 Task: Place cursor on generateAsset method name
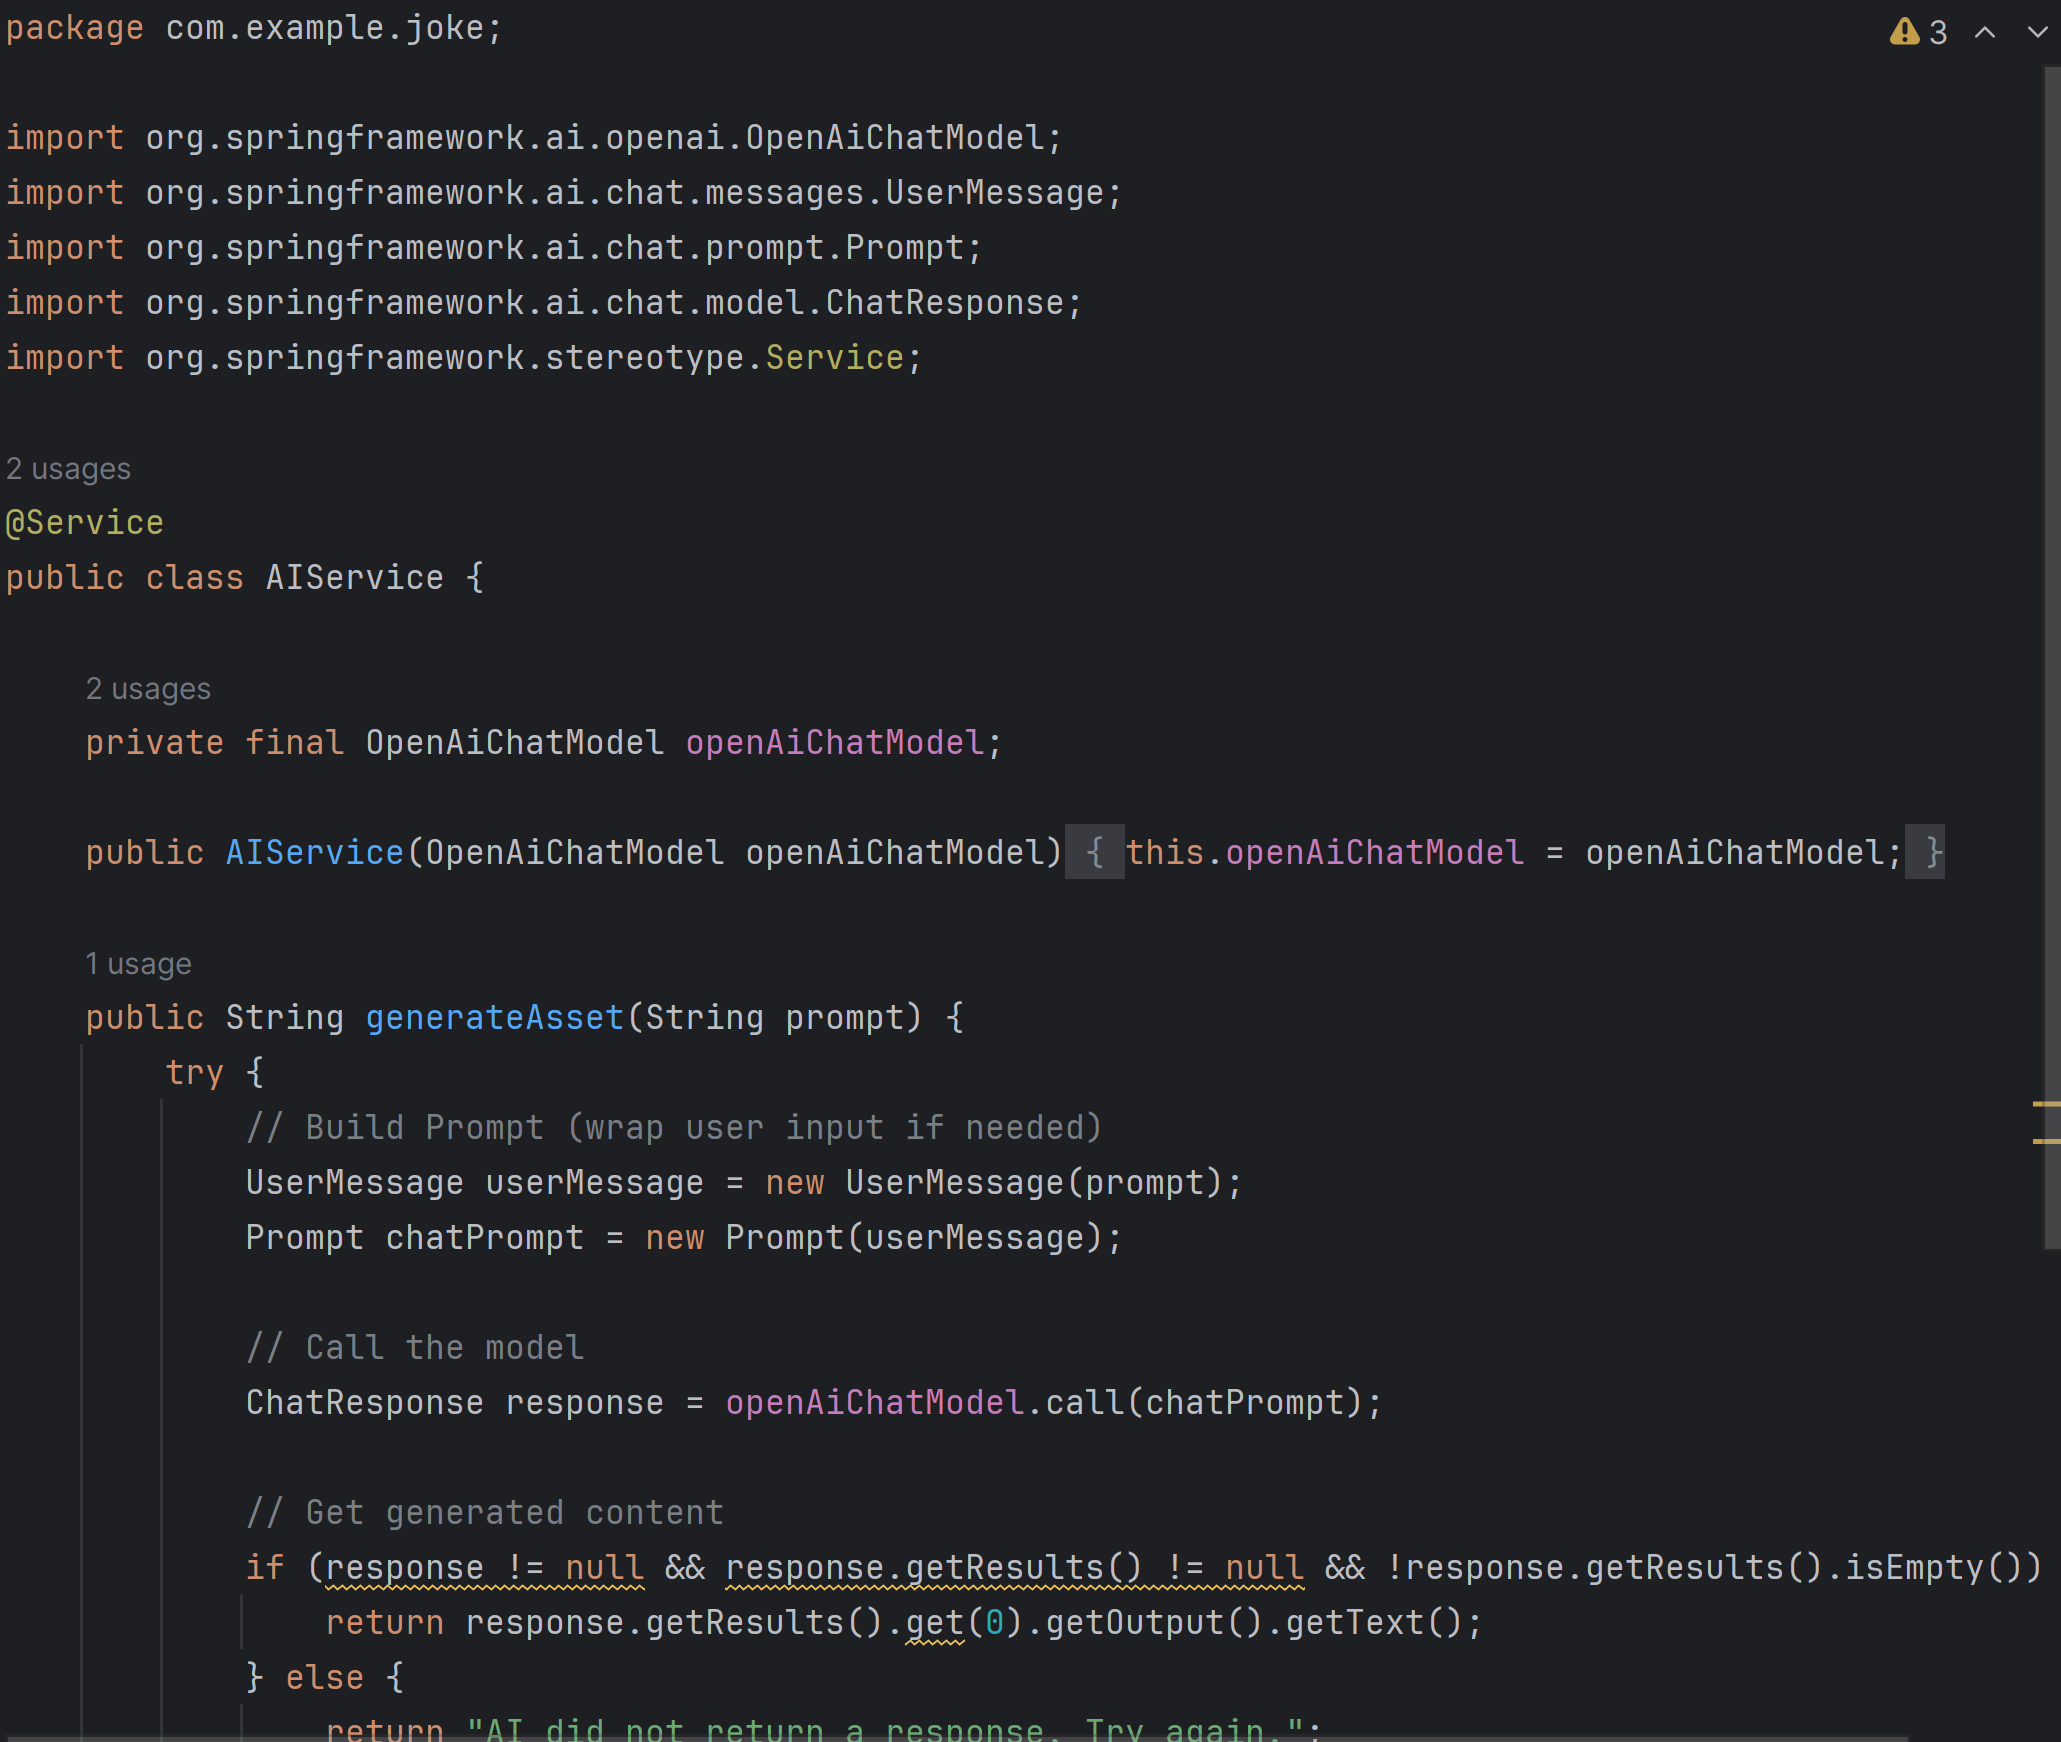pos(494,1017)
